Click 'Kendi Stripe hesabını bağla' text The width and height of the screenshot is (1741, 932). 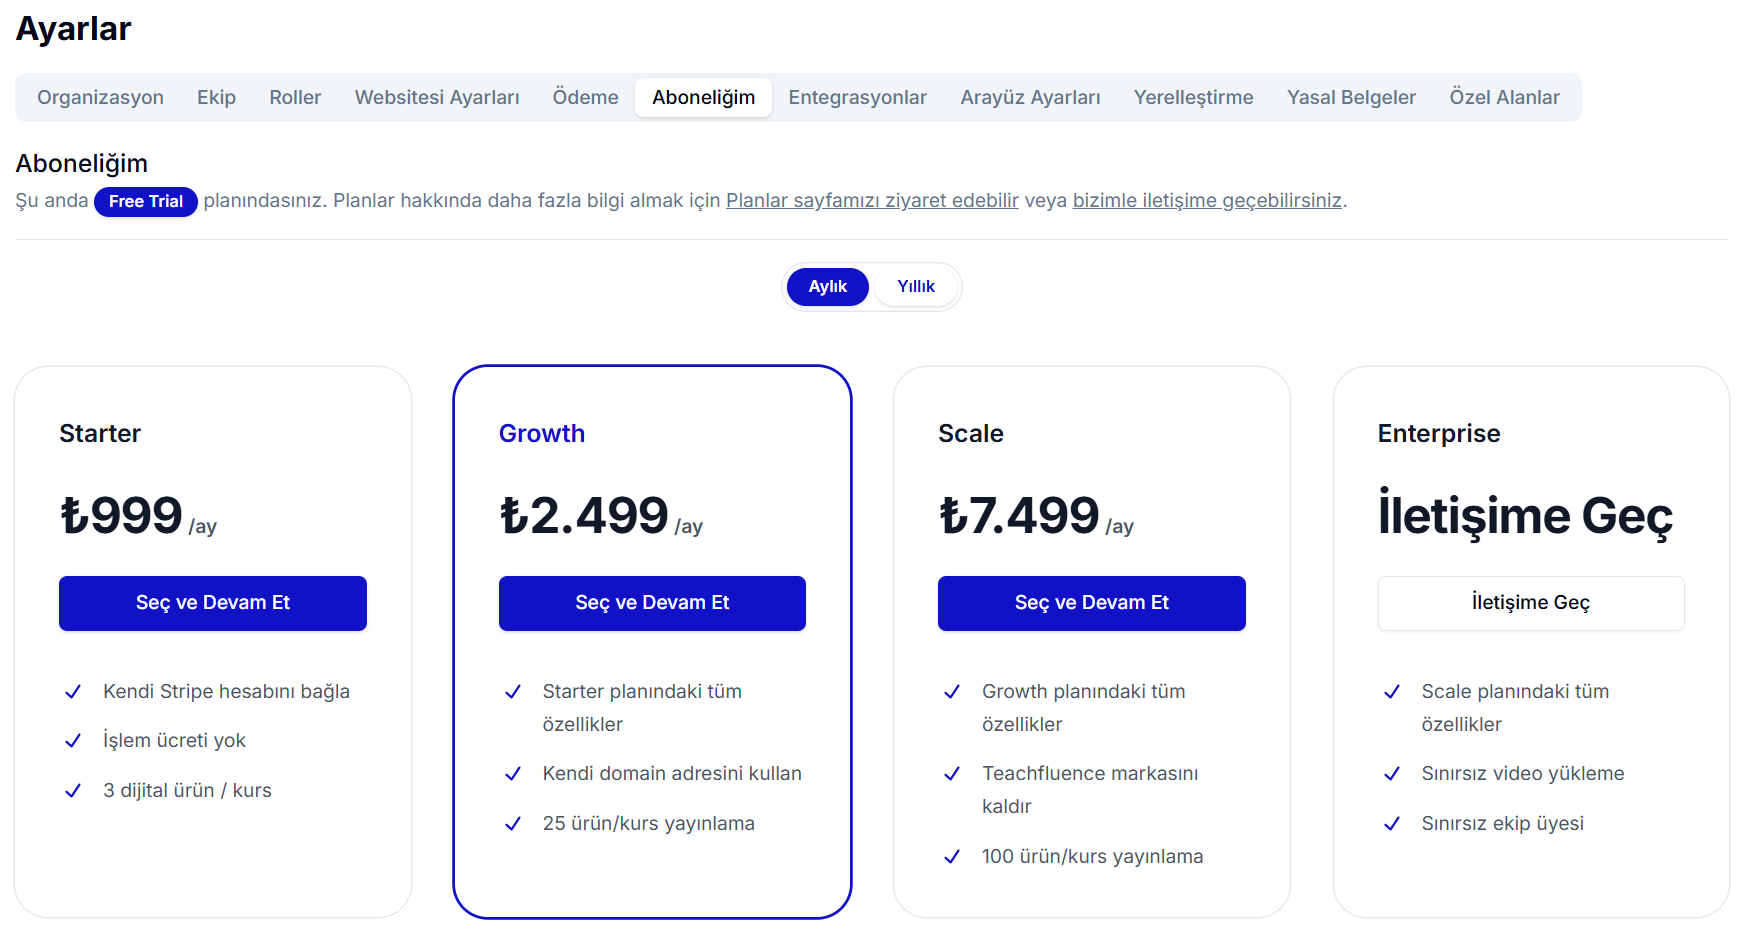(x=226, y=691)
